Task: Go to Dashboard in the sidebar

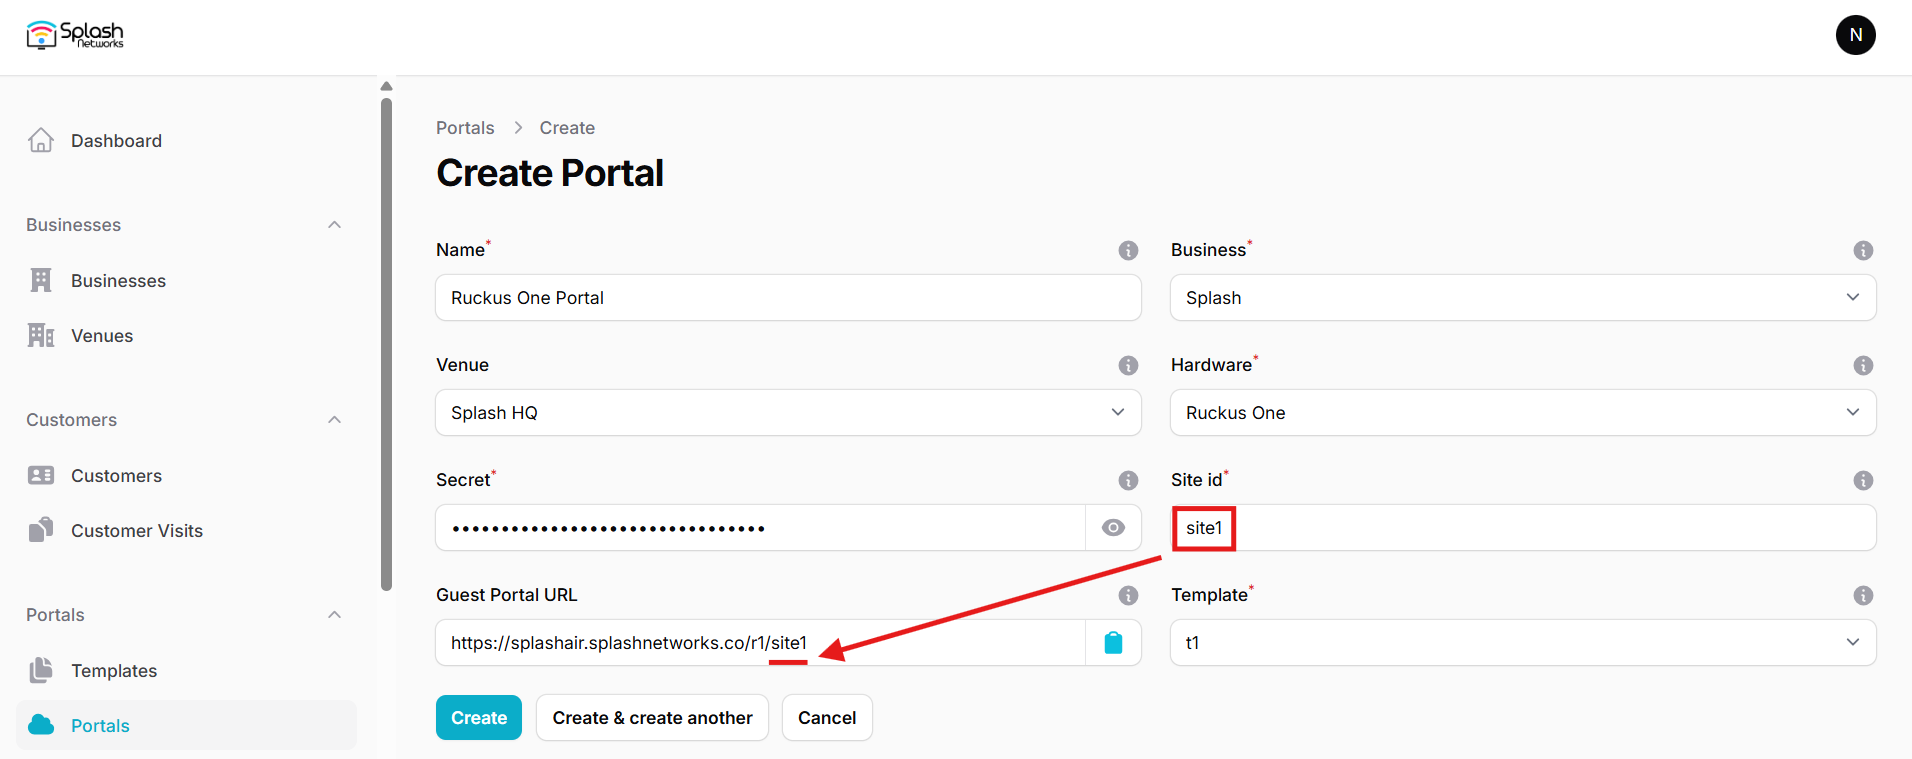Action: point(186,140)
